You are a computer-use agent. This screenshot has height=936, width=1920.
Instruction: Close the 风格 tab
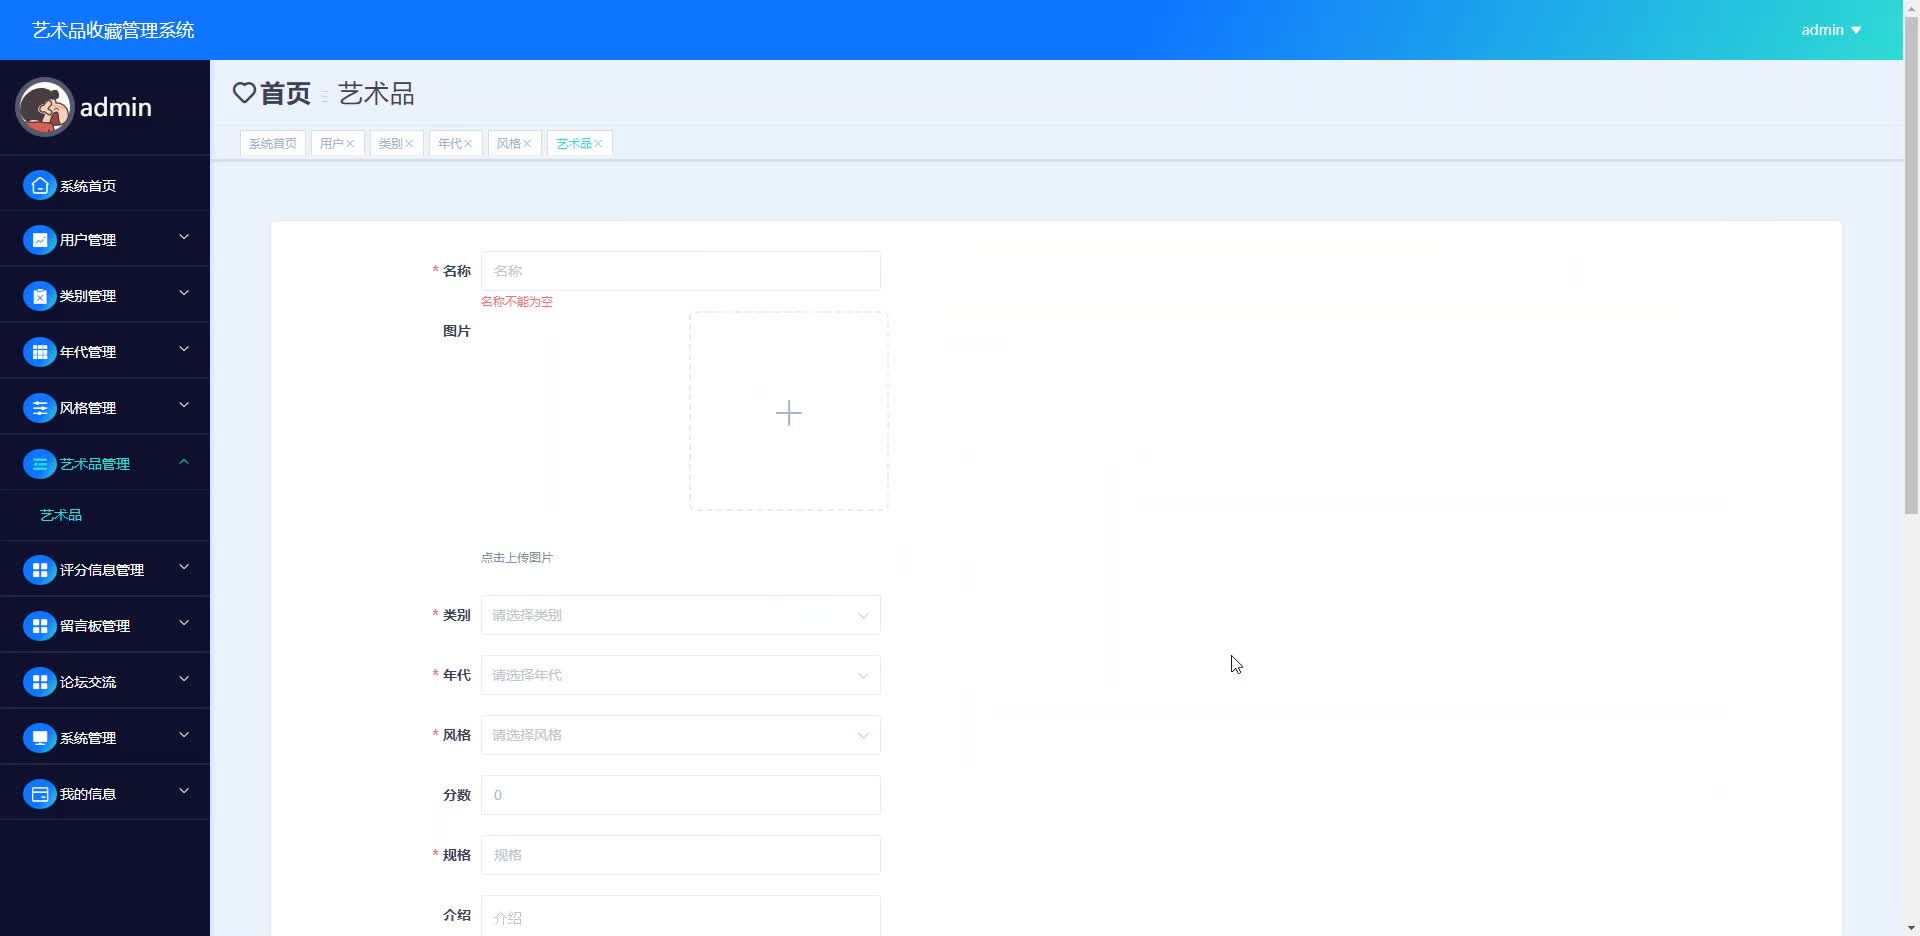[527, 144]
